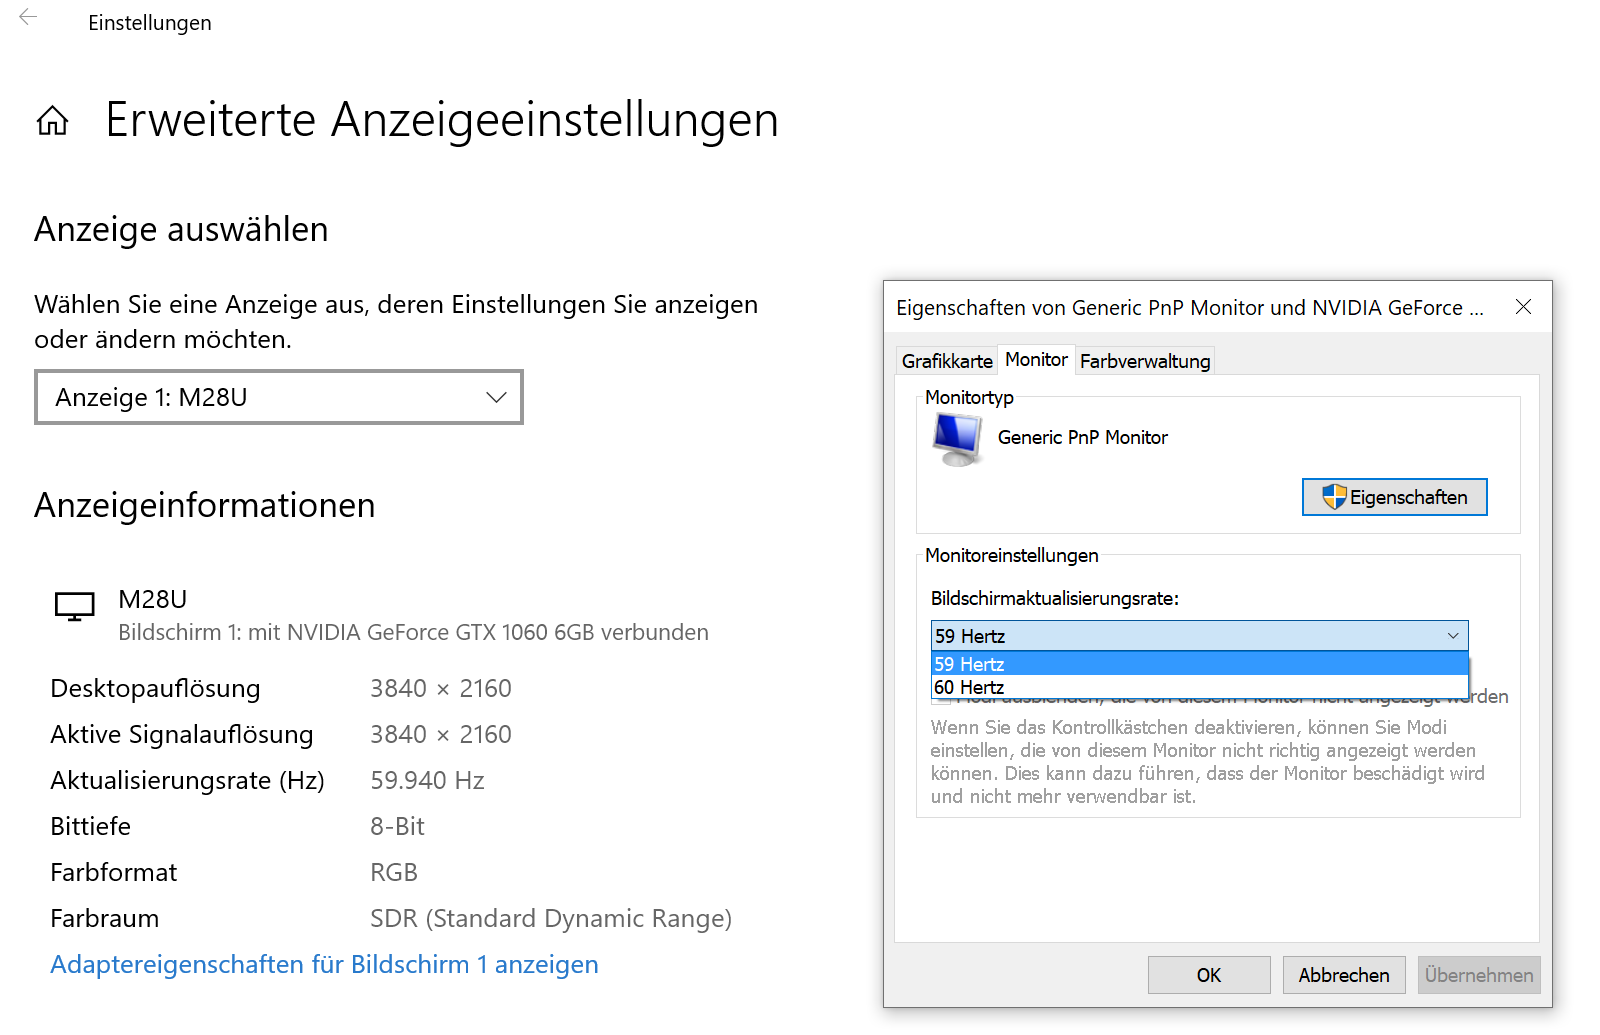Image resolution: width=1600 pixels, height=1035 pixels.
Task: Click the Eigenschaften button
Action: coord(1394,497)
